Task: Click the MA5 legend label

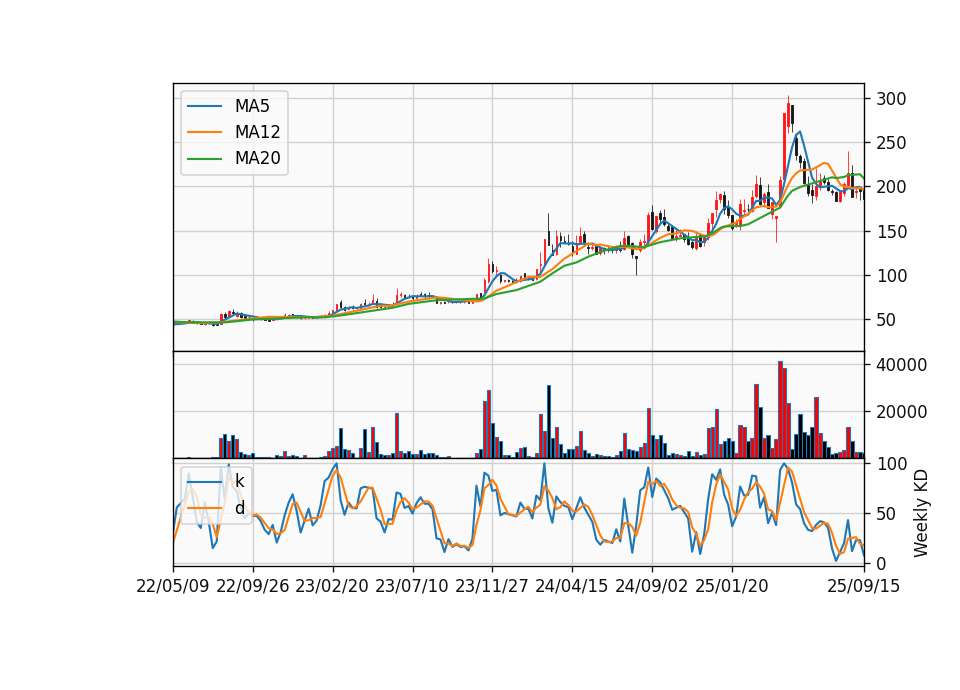Action: pos(252,106)
